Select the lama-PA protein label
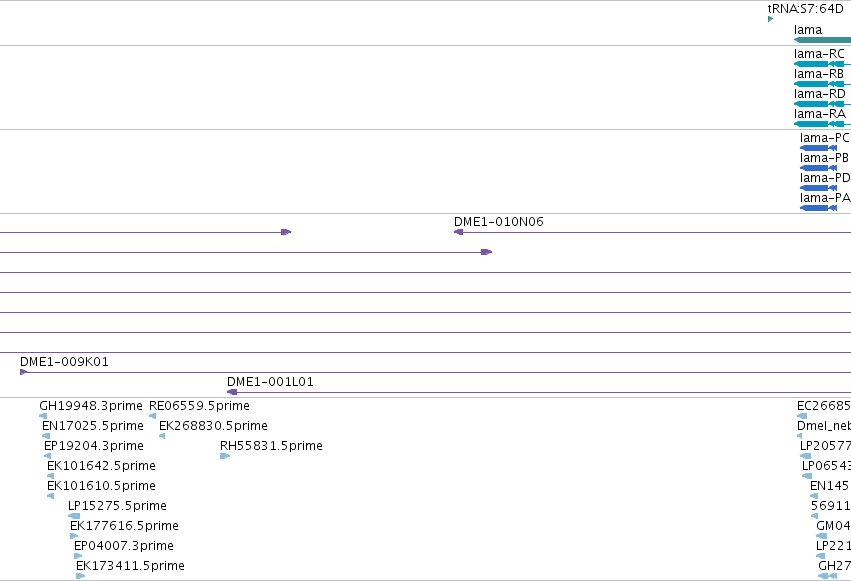 point(825,198)
